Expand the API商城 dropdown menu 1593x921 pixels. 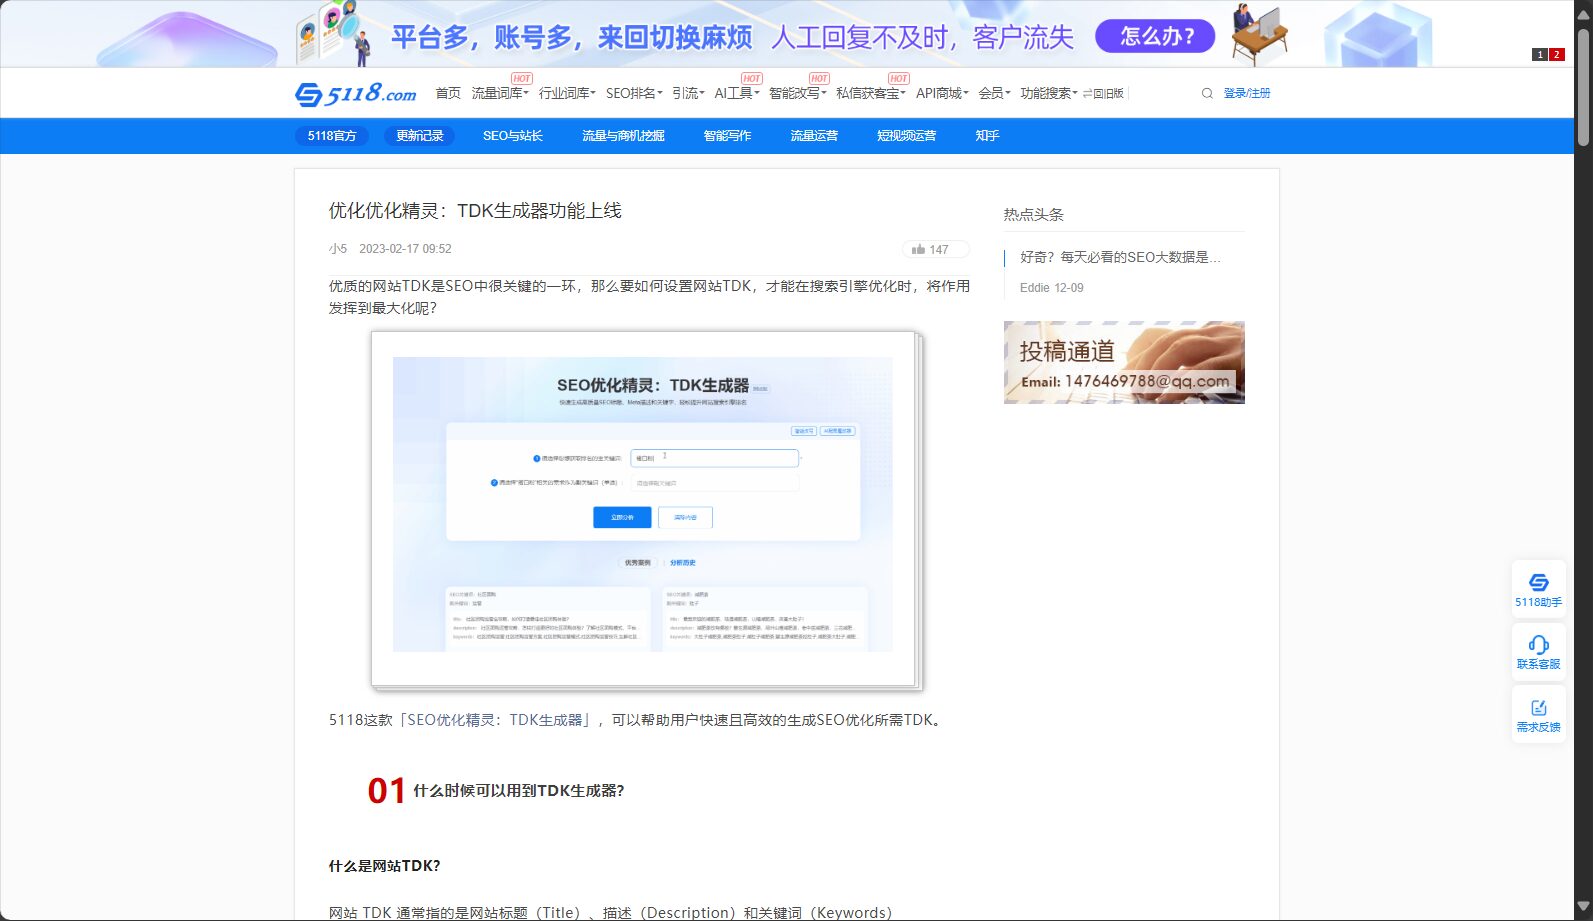point(942,93)
